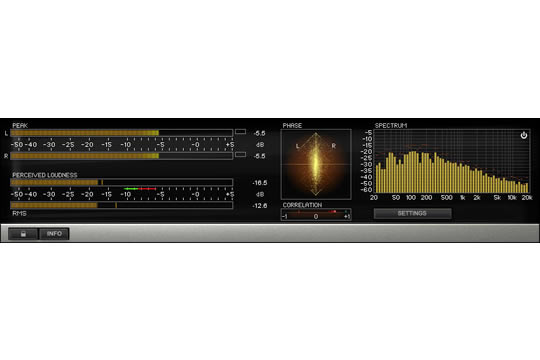Click the right channel peak meter bar

point(122,156)
